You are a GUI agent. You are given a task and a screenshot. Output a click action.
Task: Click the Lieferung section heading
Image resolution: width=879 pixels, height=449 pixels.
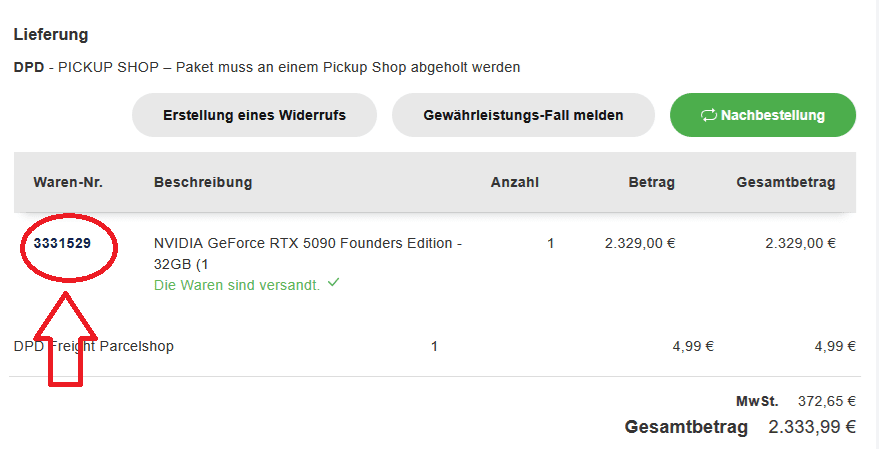coord(51,35)
